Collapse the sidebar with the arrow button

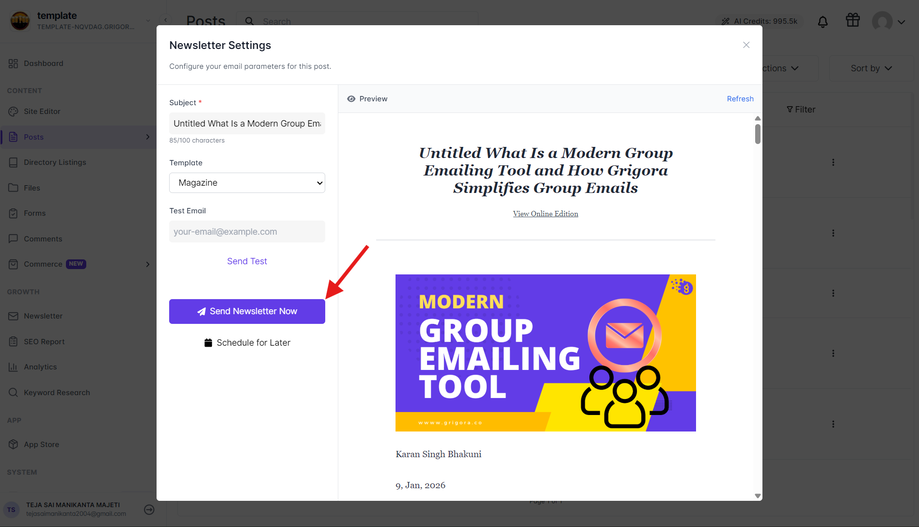165,21
